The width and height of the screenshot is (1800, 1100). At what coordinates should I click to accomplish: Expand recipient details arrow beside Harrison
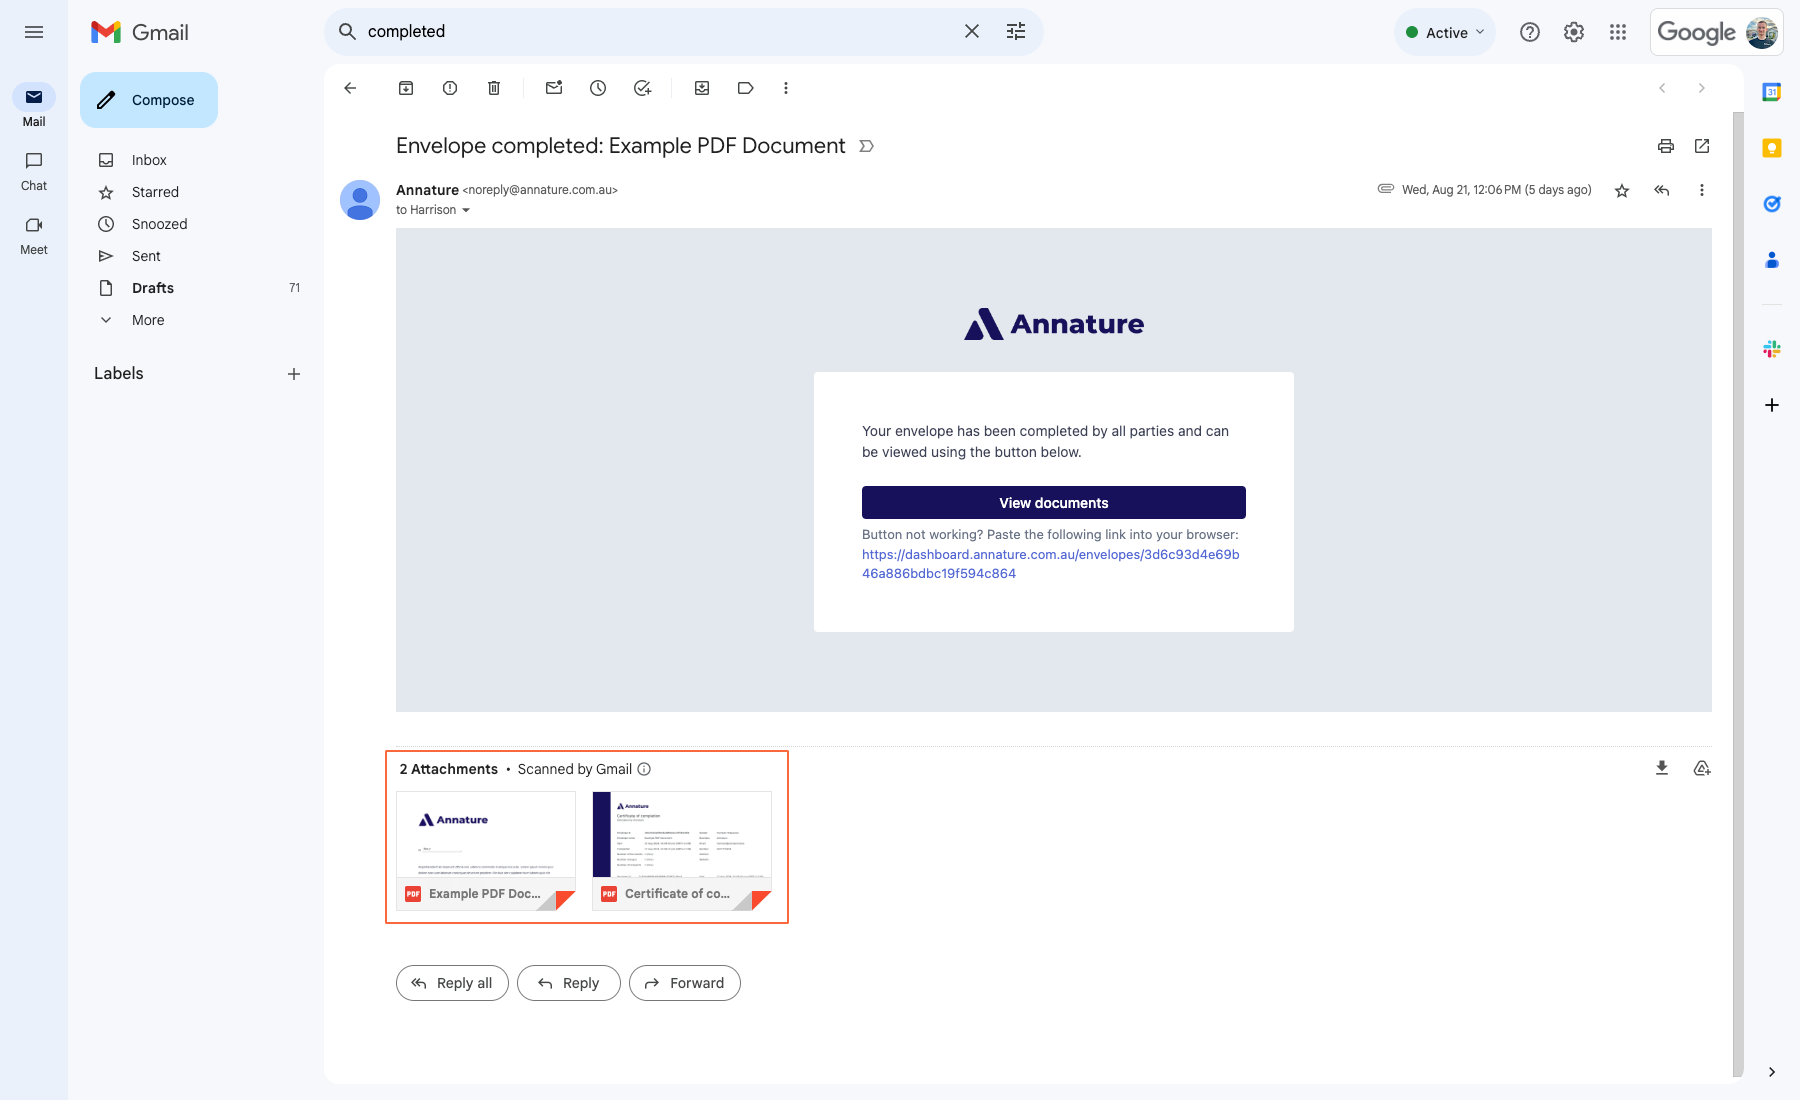click(466, 210)
